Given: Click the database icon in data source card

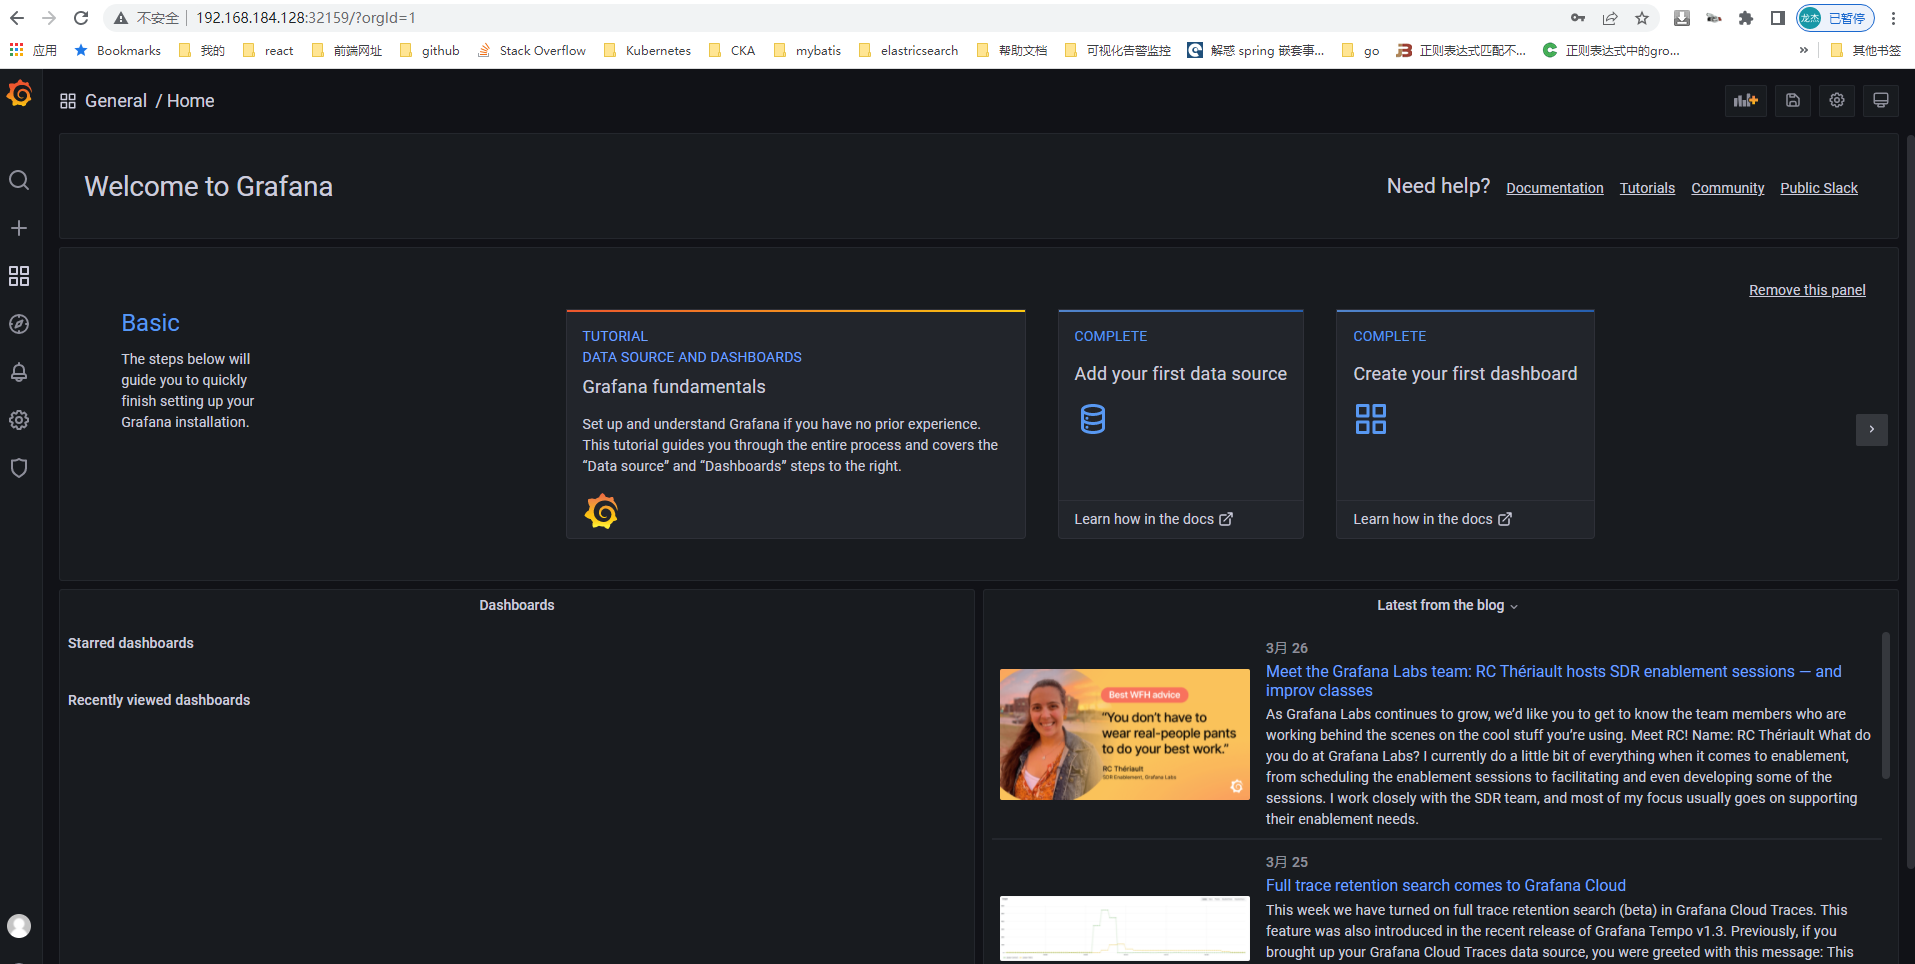Looking at the screenshot, I should 1093,419.
